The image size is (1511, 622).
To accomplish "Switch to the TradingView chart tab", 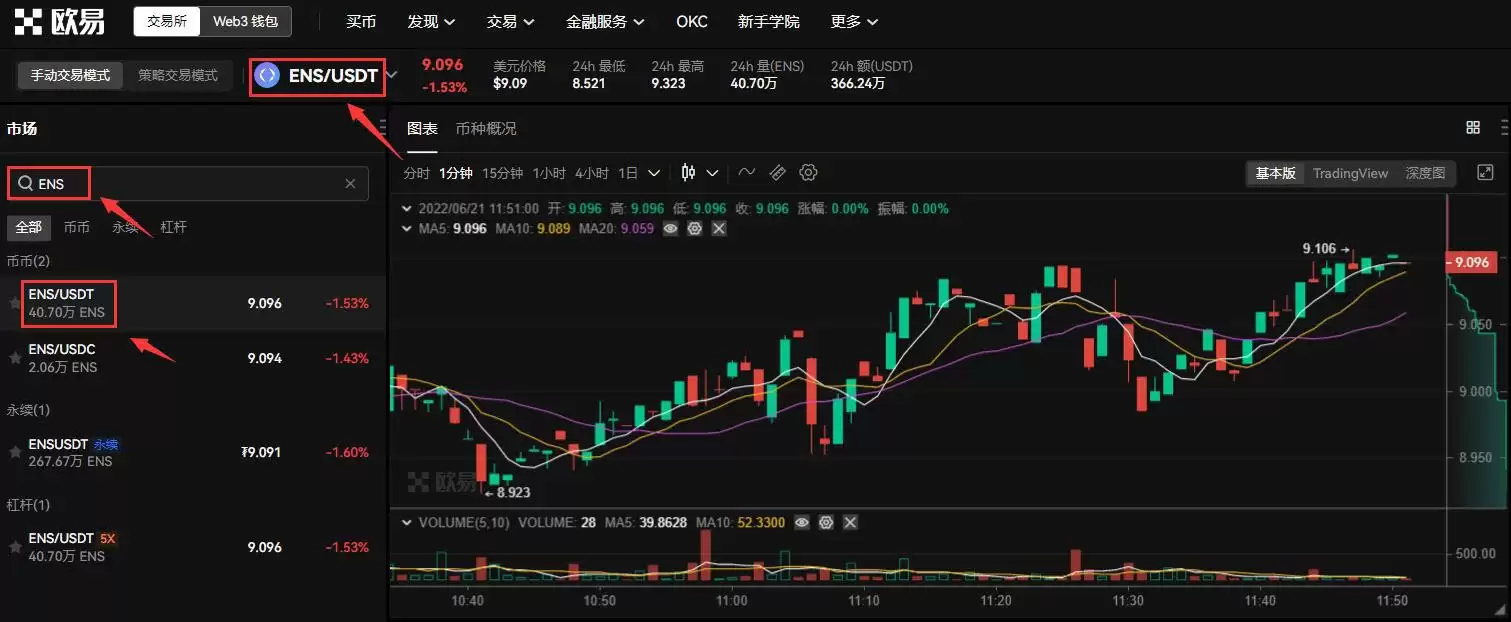I will pos(1350,172).
